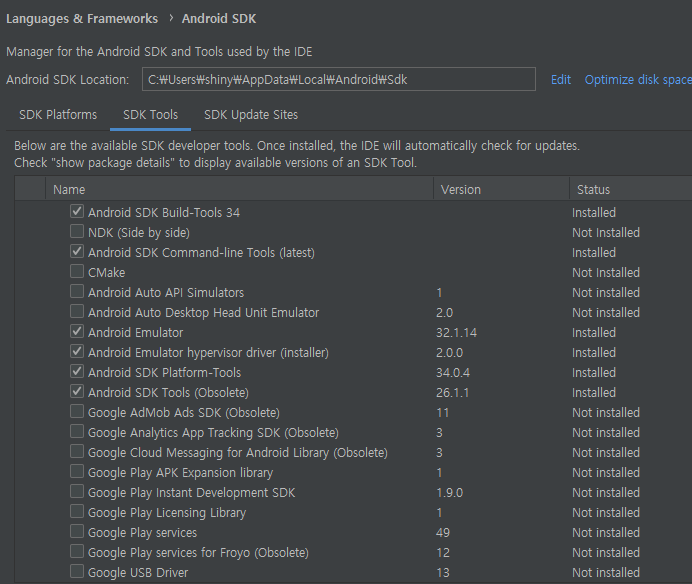Check Google Play Instant Development SDK checkbox
The height and width of the screenshot is (584, 692).
click(77, 491)
